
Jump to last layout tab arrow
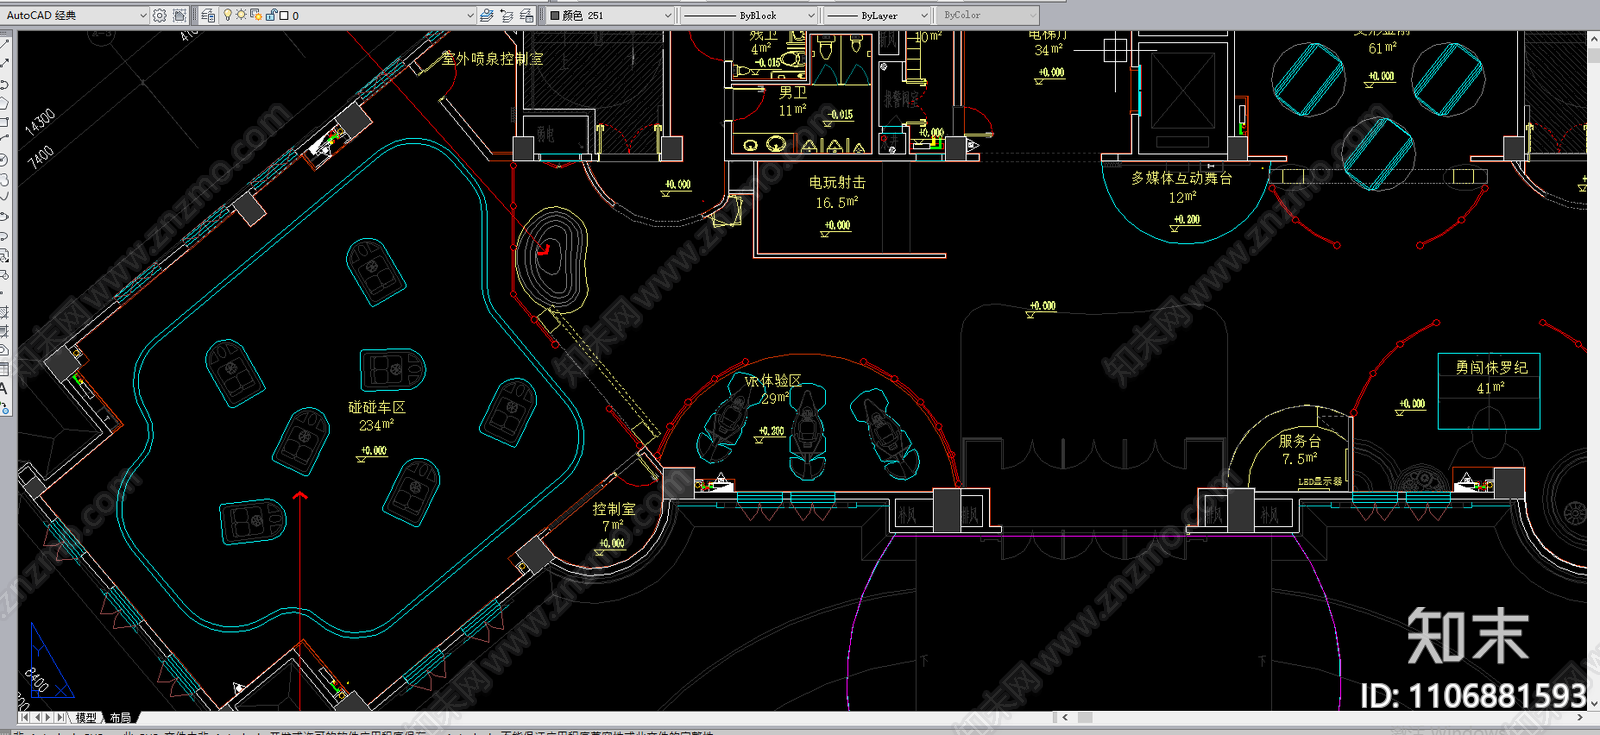(x=61, y=717)
